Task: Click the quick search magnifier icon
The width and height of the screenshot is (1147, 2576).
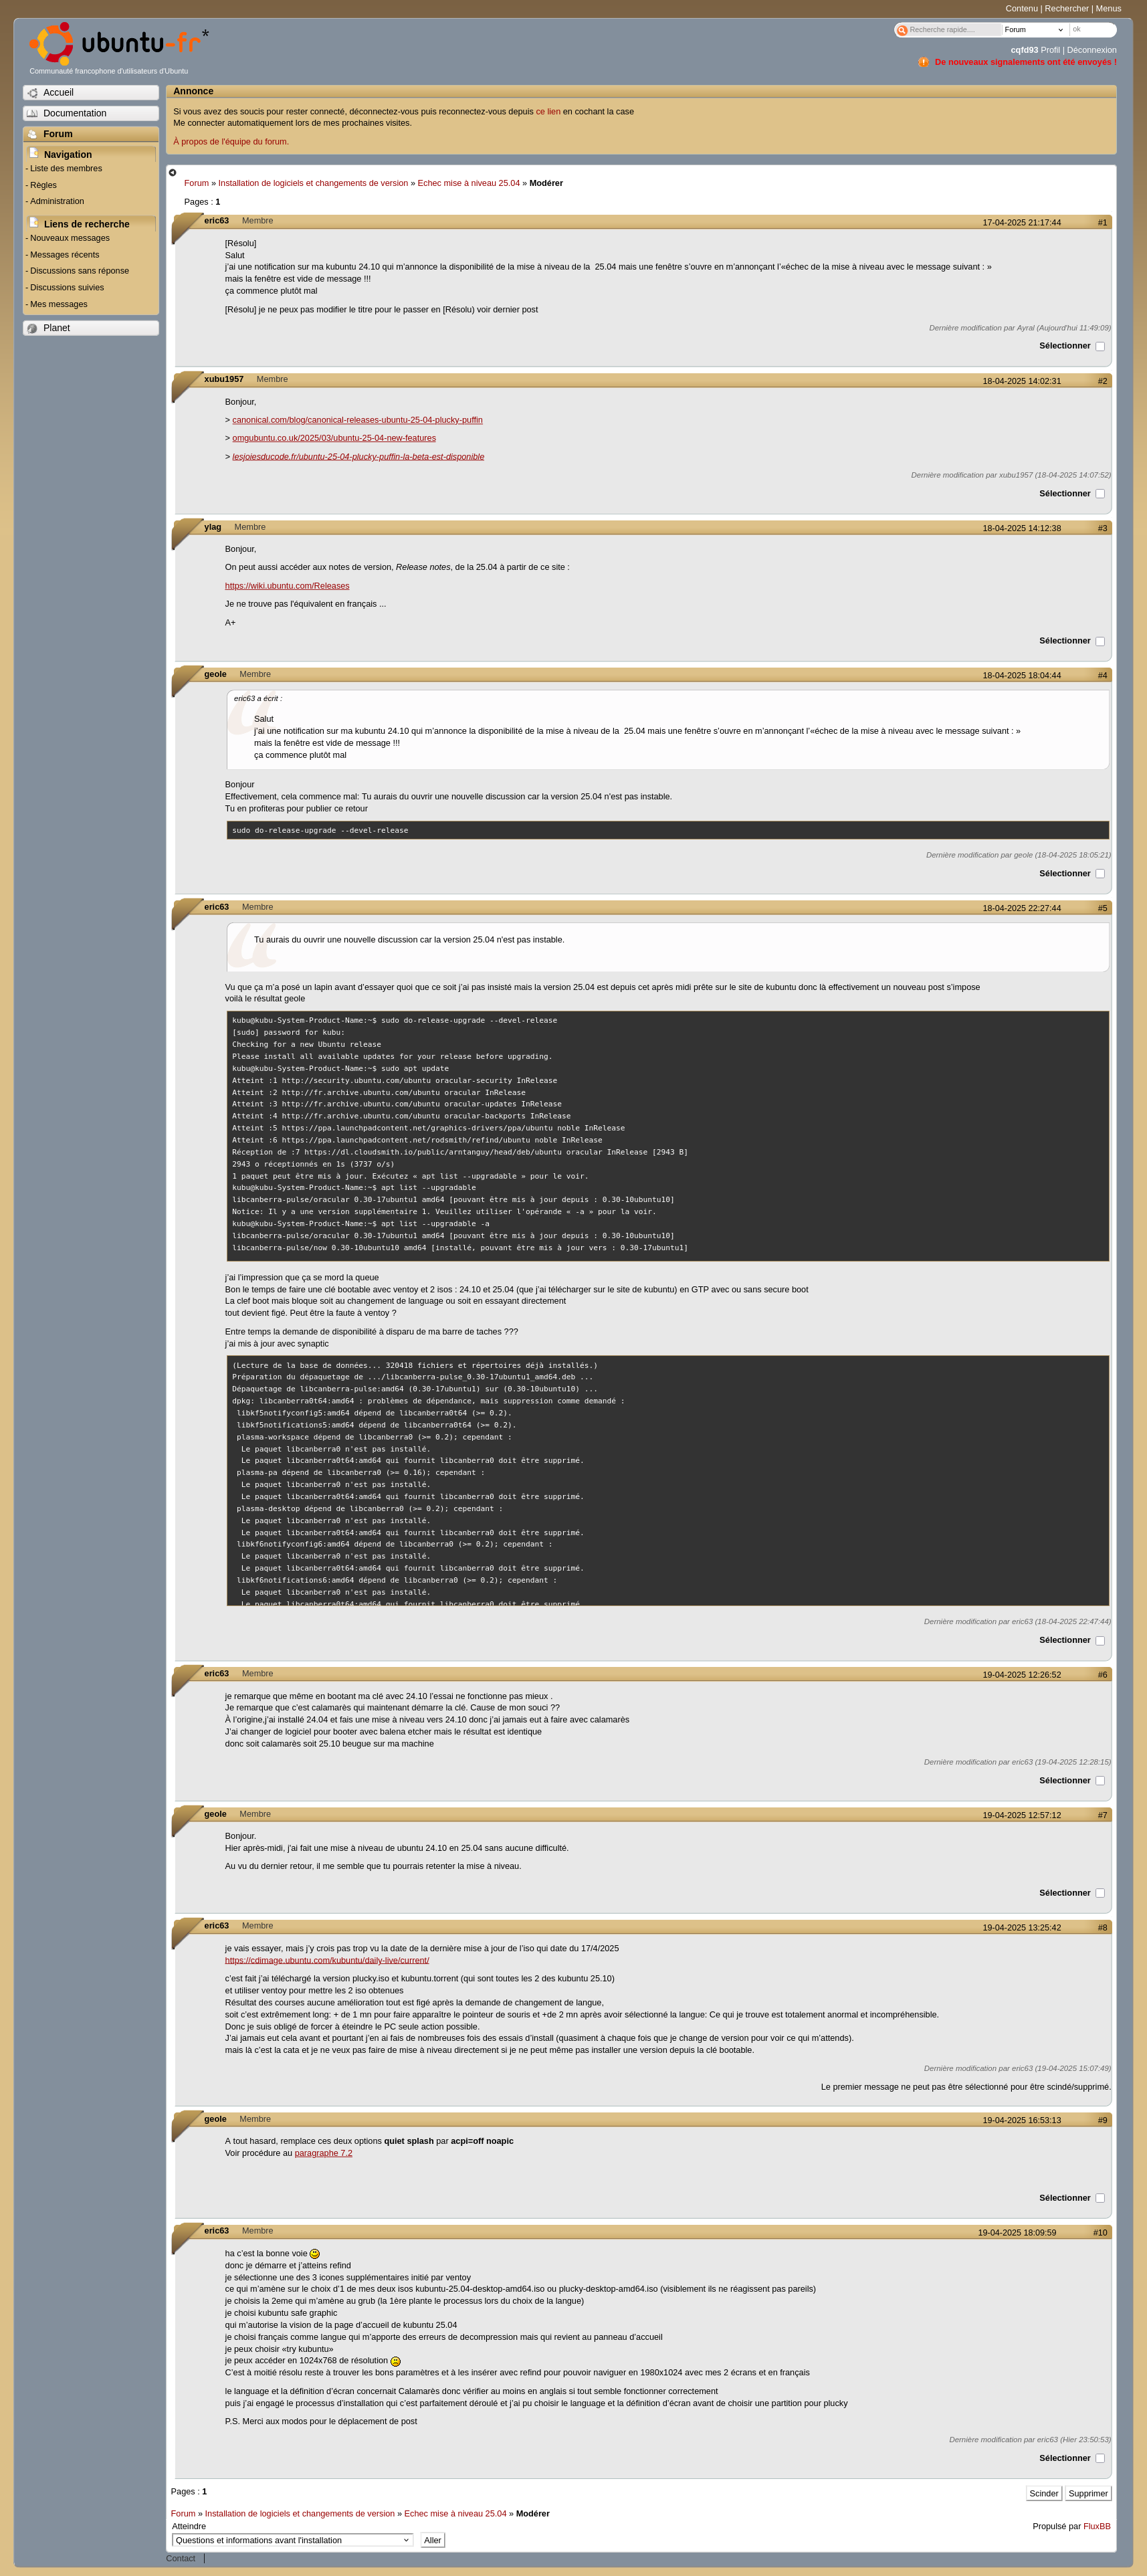Action: (902, 30)
